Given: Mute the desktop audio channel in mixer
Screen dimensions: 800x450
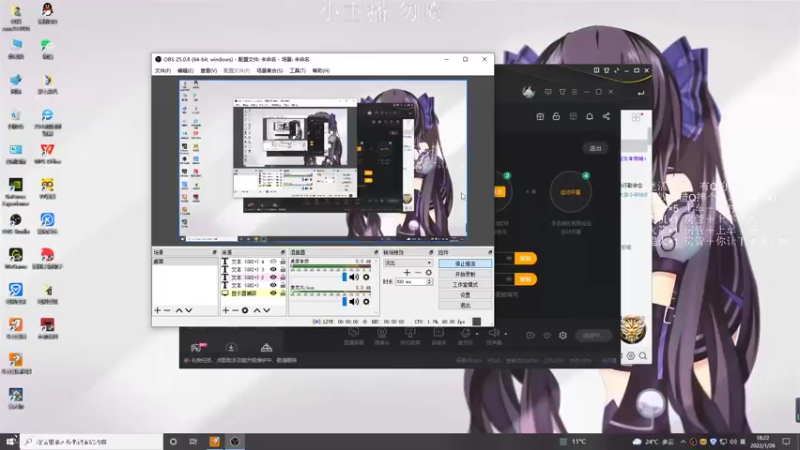Looking at the screenshot, I should 354,277.
